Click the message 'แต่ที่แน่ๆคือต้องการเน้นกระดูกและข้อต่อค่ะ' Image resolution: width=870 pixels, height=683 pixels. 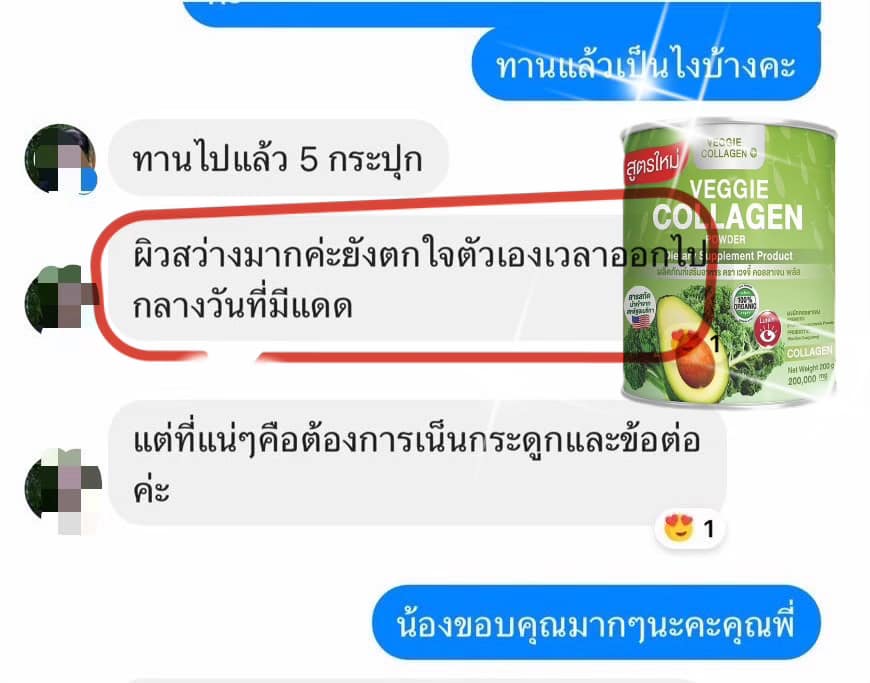pyautogui.click(x=417, y=463)
